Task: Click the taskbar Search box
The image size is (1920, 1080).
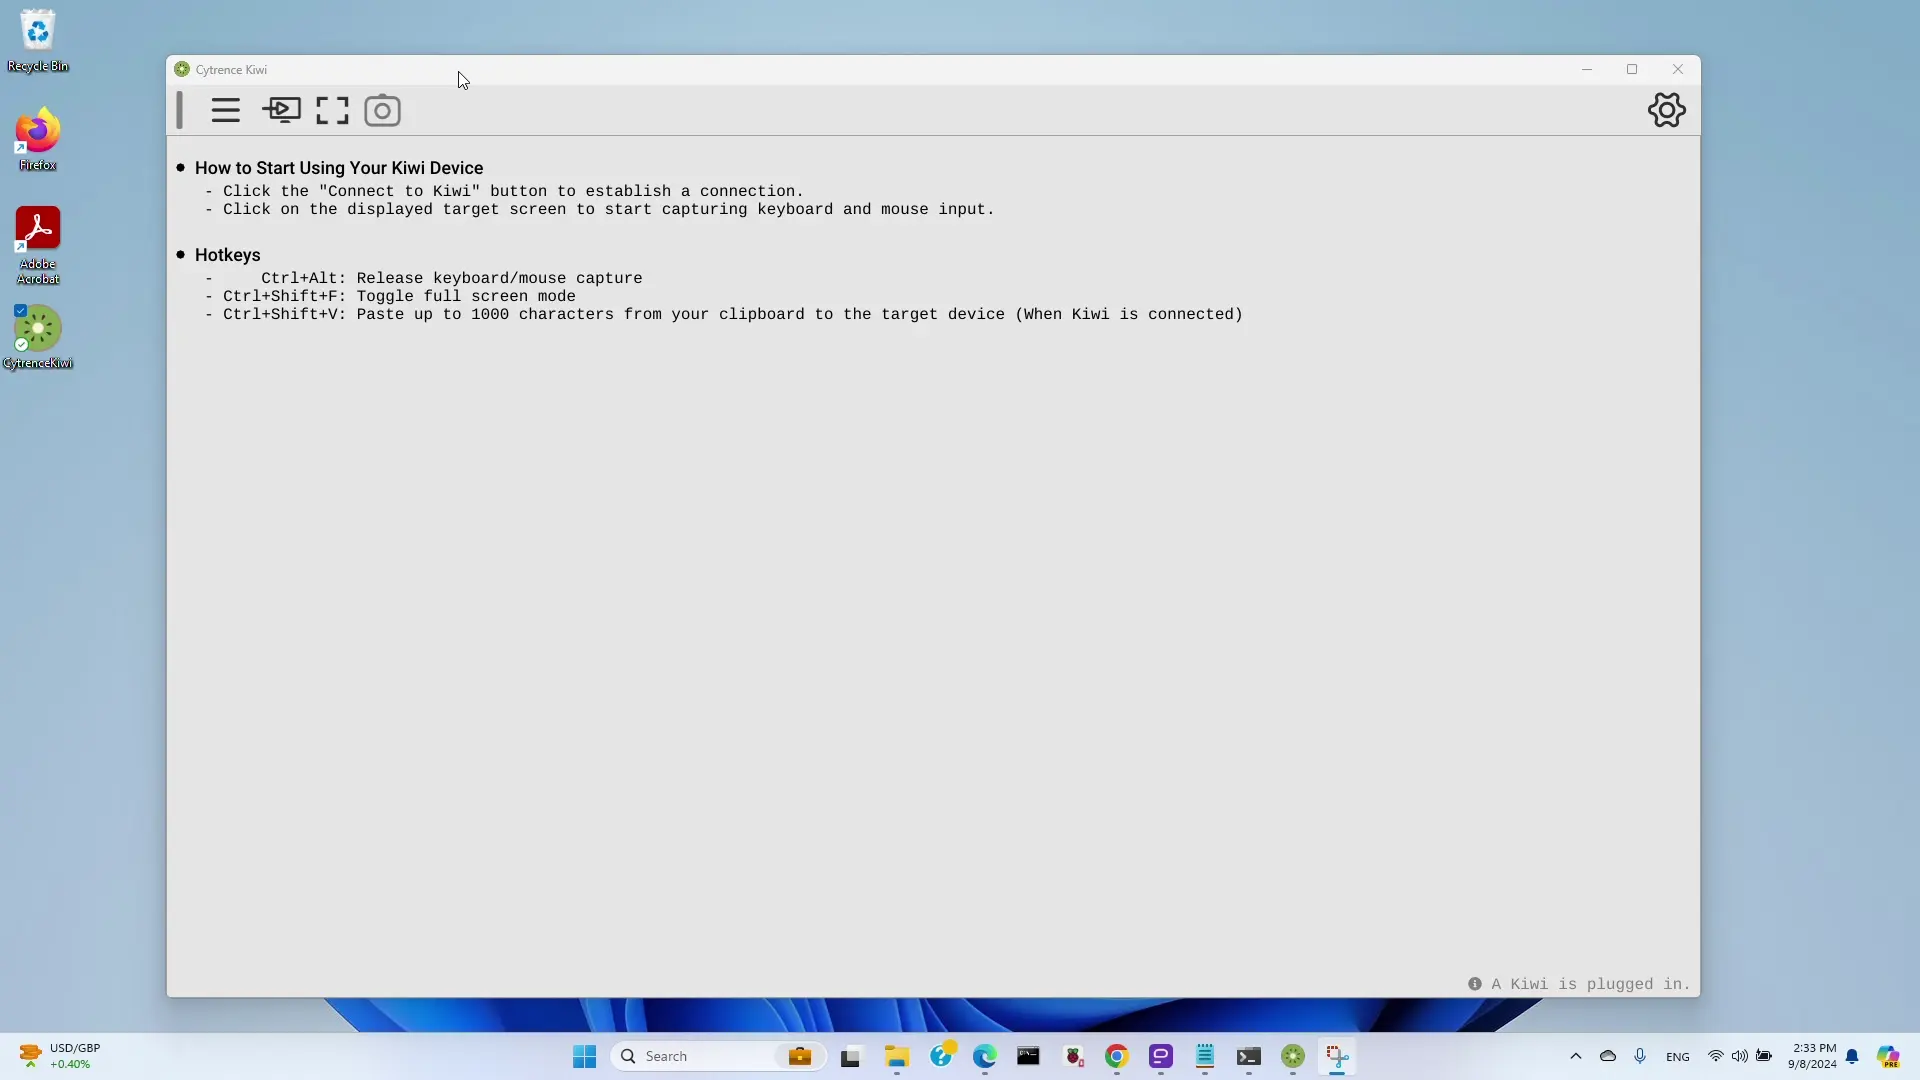Action: pos(718,1056)
